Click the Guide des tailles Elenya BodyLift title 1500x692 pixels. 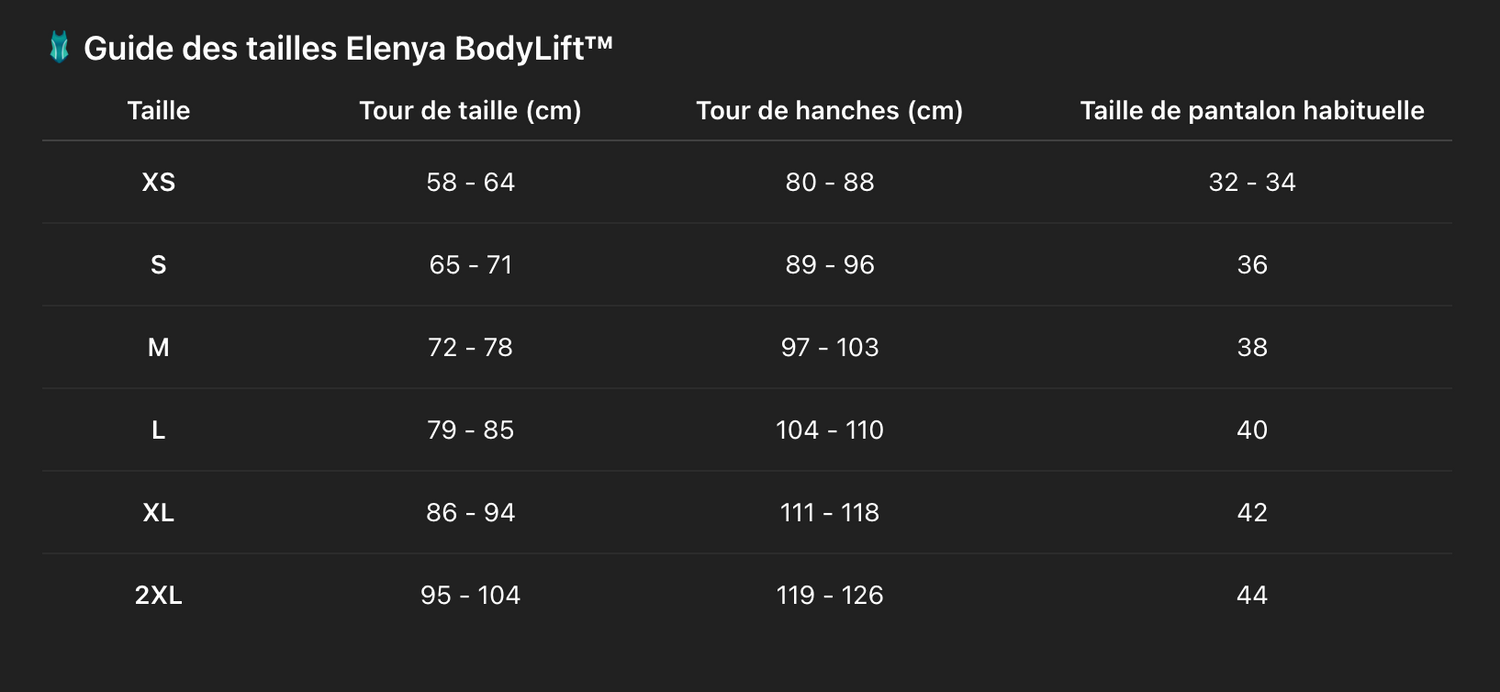347,48
